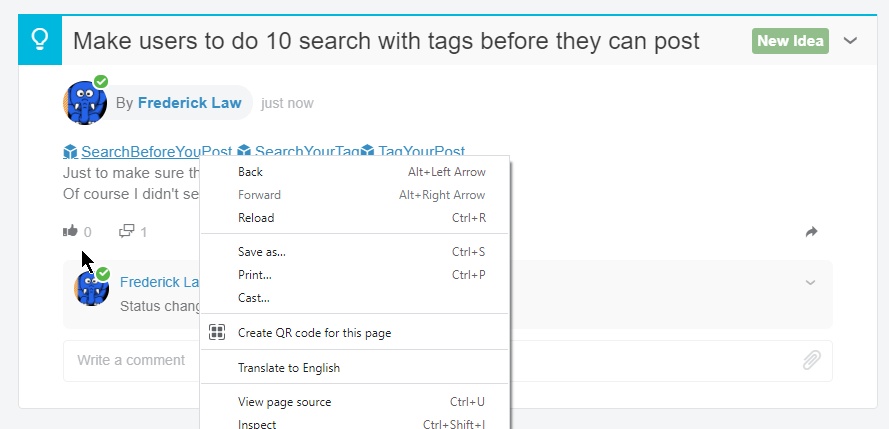Open Frederick Law's avatar at post top
889x429 pixels.
click(85, 102)
